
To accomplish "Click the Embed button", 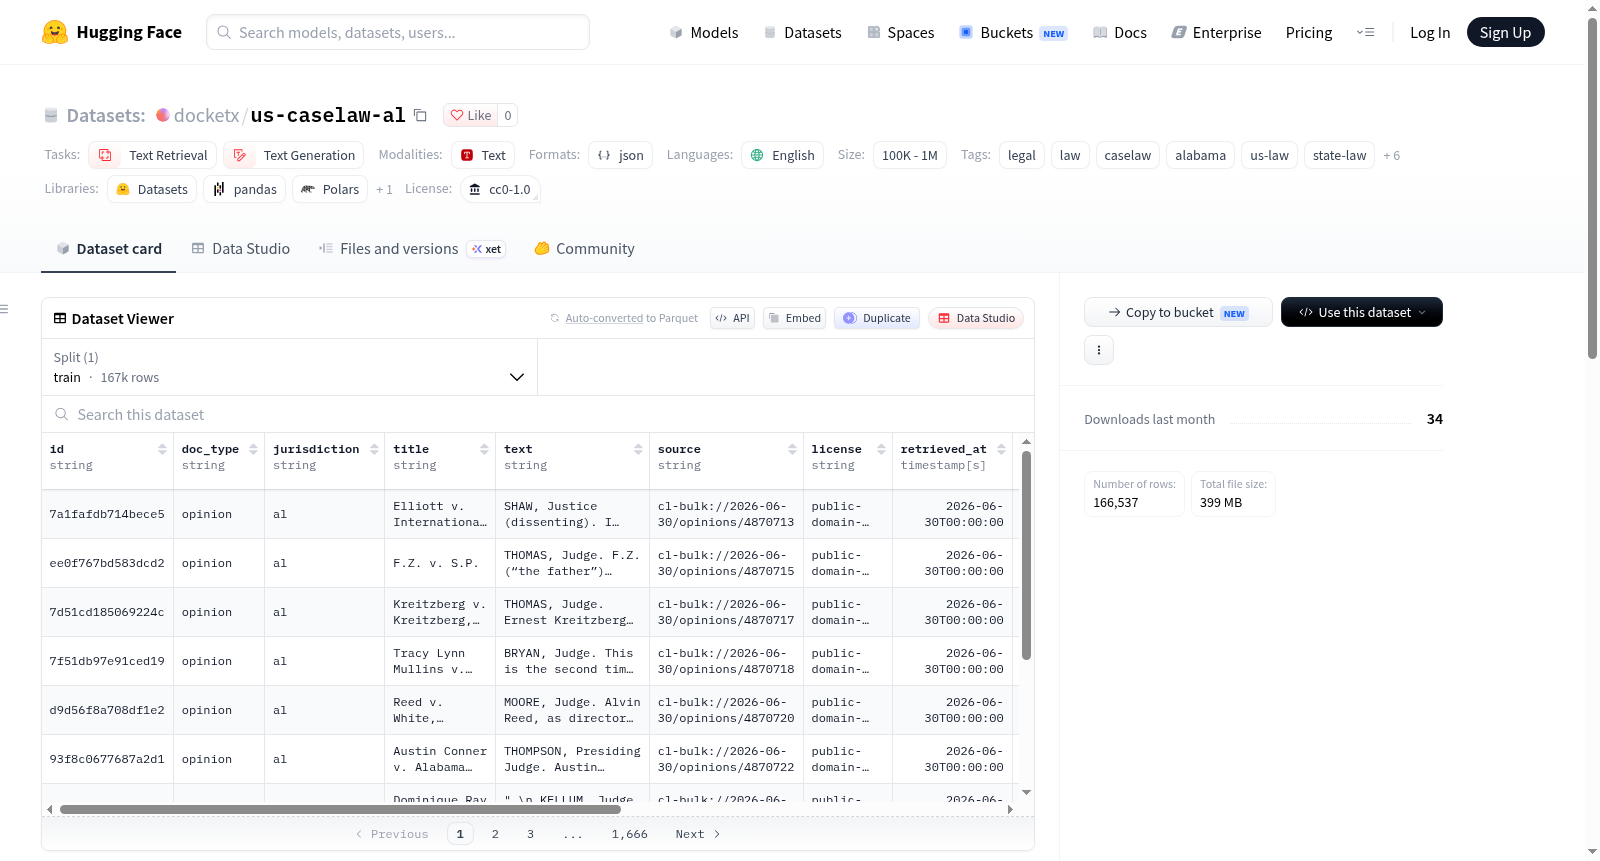I will click(x=794, y=318).
